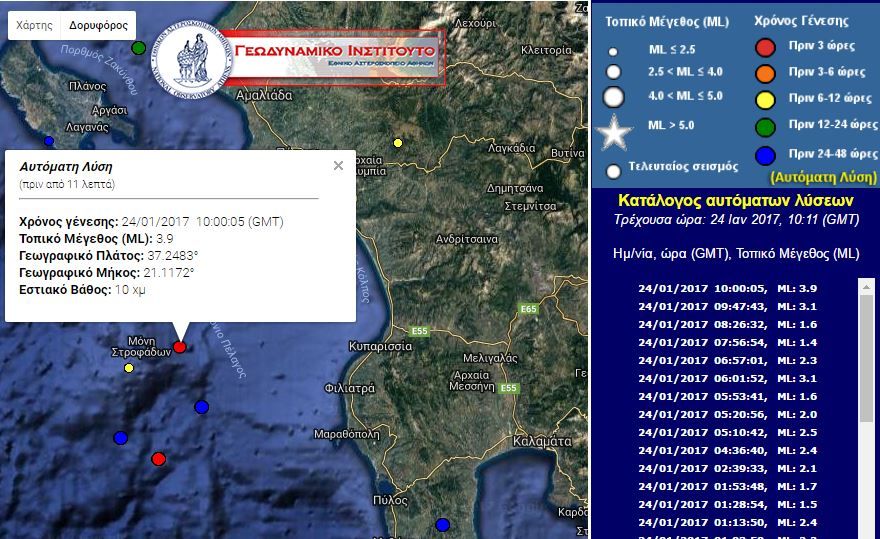Switch to the Χάρτης map view
Screen dimensions: 880x539
click(35, 25)
